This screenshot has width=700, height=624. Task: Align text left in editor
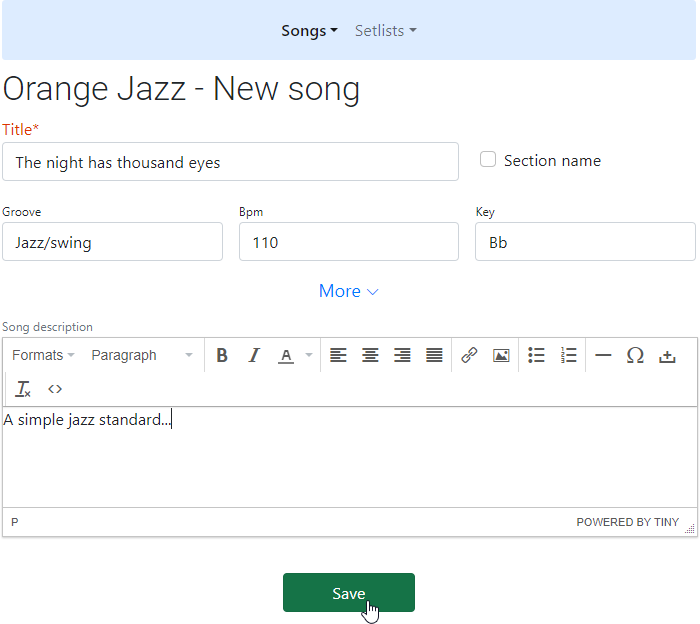coord(339,355)
